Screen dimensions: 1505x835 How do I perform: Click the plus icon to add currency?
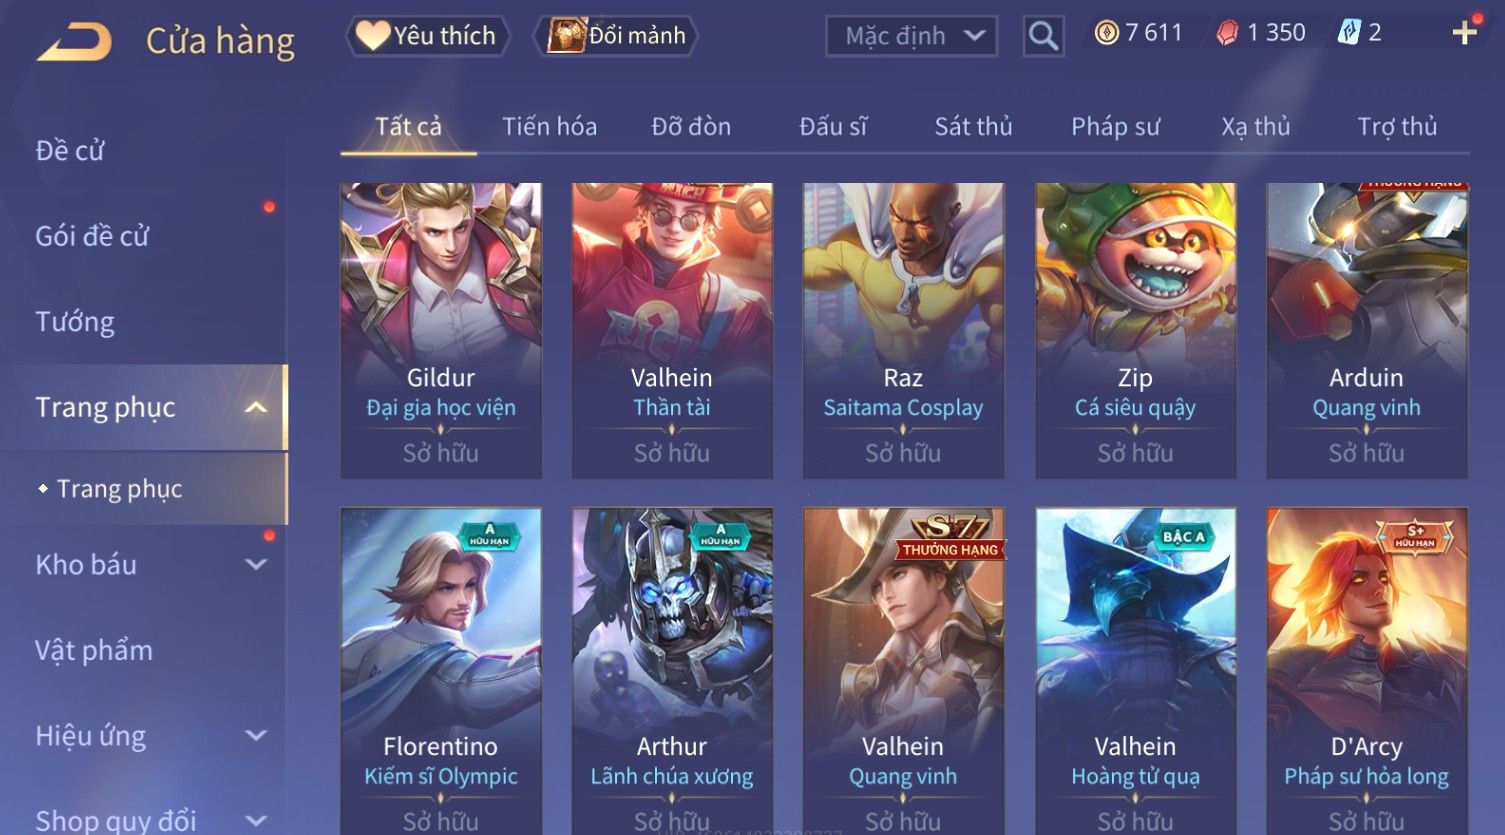[x=1464, y=33]
